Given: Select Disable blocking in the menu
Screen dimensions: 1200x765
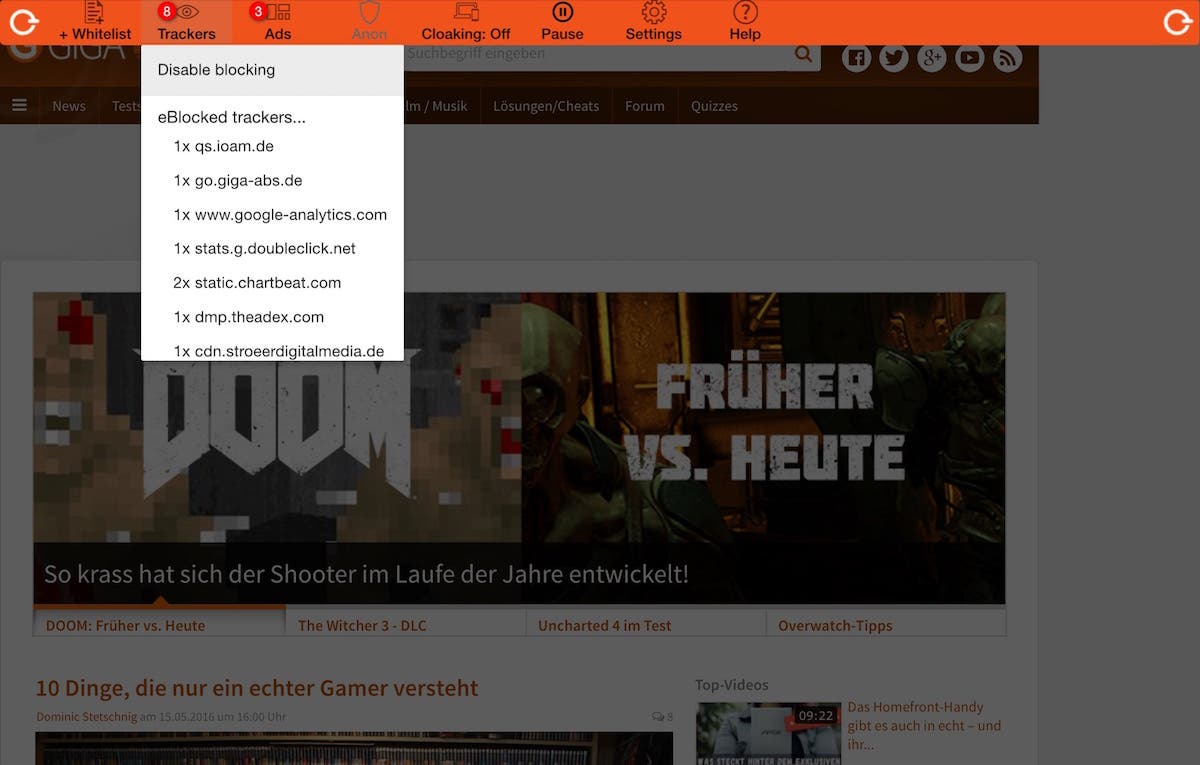Looking at the screenshot, I should [x=216, y=70].
